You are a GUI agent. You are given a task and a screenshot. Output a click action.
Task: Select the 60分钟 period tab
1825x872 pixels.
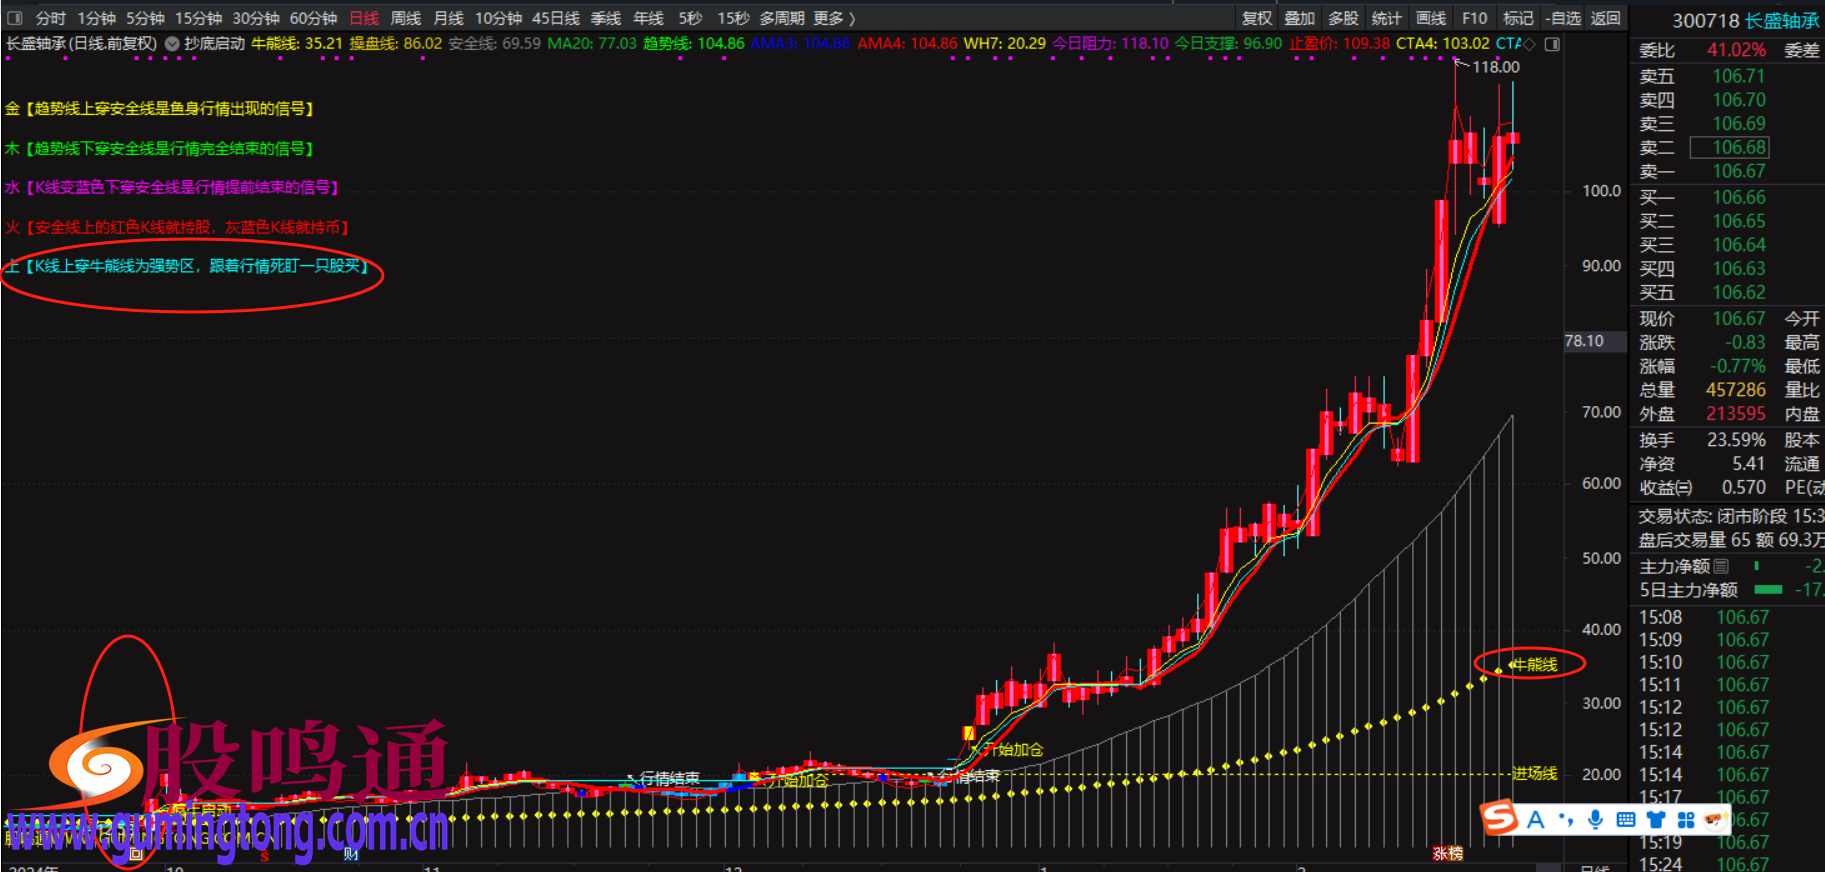(x=313, y=18)
